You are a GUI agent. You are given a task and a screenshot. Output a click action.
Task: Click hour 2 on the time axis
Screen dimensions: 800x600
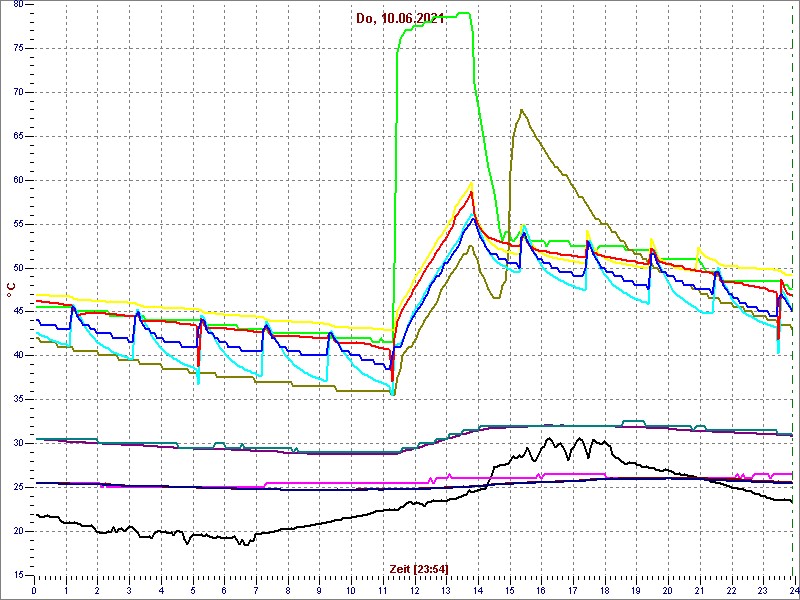coord(97,590)
